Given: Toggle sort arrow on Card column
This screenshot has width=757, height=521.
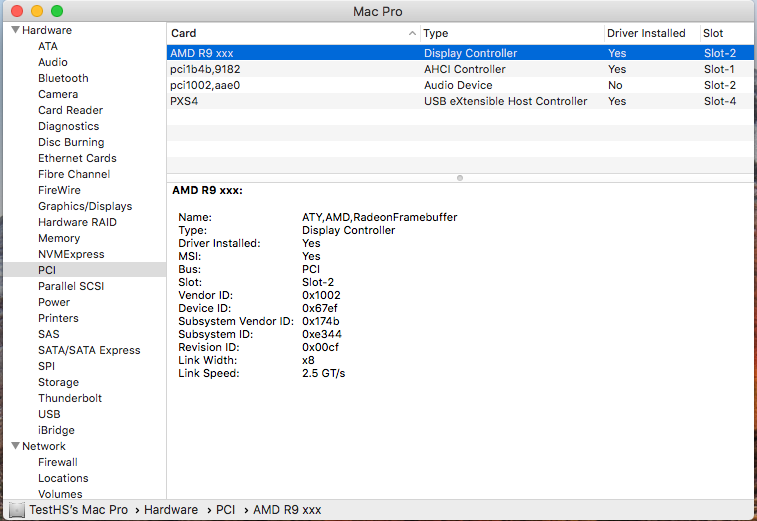Looking at the screenshot, I should coord(412,33).
